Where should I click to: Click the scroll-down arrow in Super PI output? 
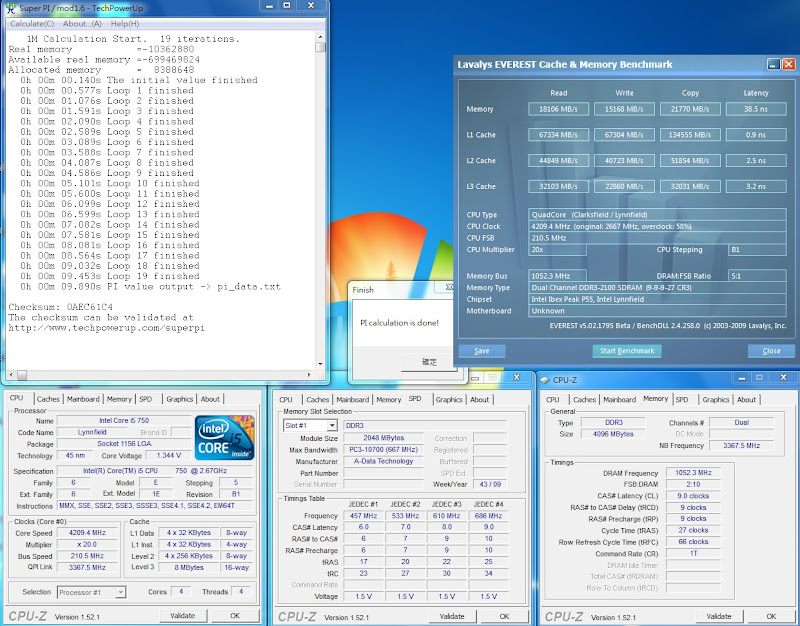pyautogui.click(x=320, y=364)
